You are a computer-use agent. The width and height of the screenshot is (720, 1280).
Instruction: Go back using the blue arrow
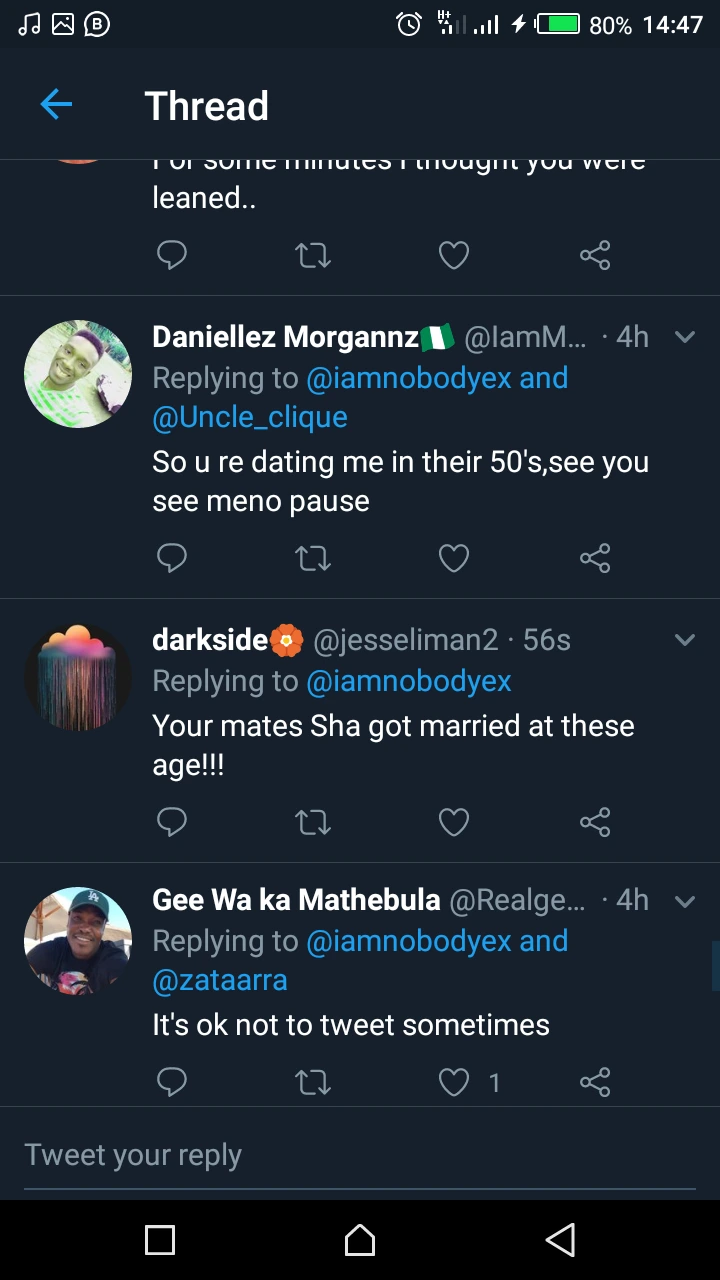click(56, 104)
